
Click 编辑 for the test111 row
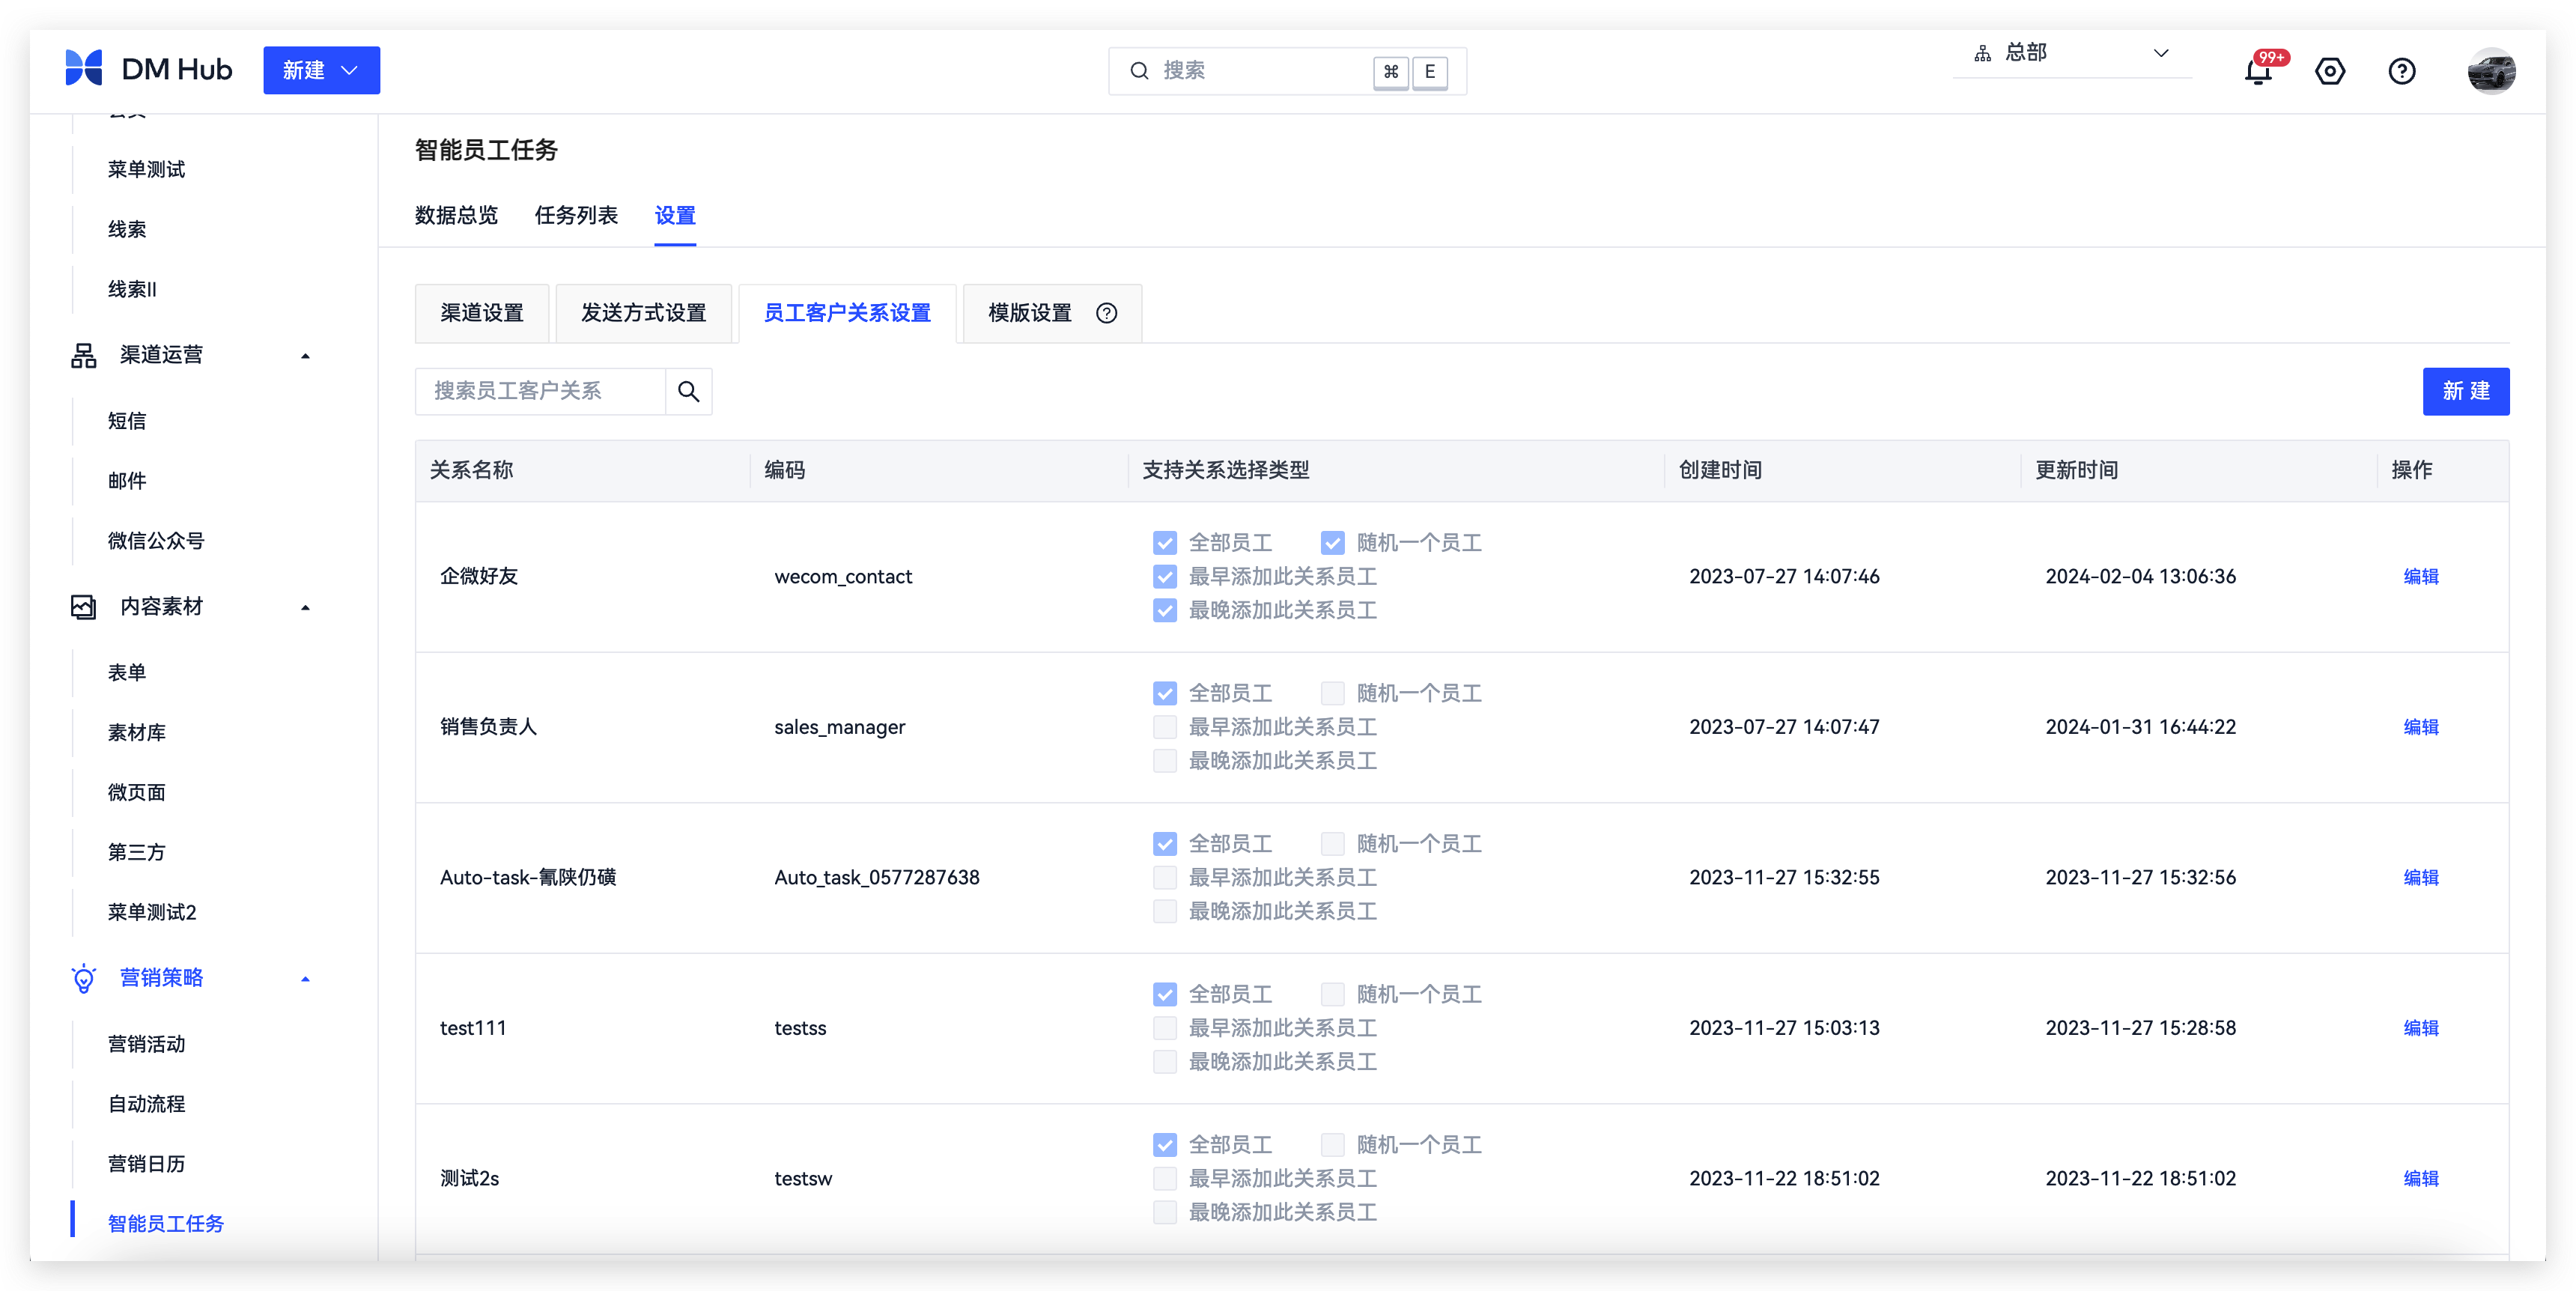point(2420,1028)
